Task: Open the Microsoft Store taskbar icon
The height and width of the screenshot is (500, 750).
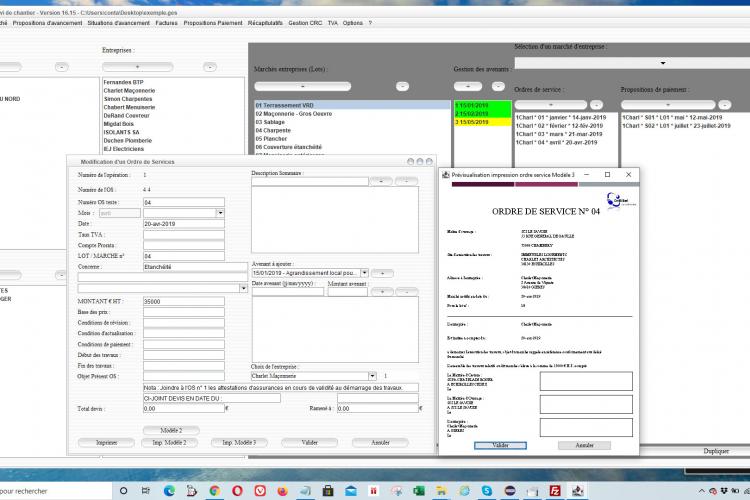Action: (328, 490)
